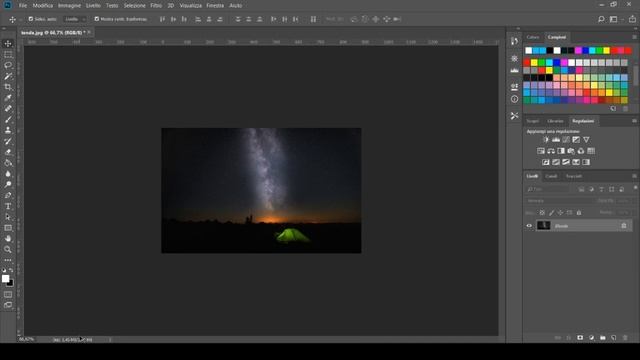Open layer blending mode dropdown
Viewport: 640px width, 360px height.
pos(559,201)
